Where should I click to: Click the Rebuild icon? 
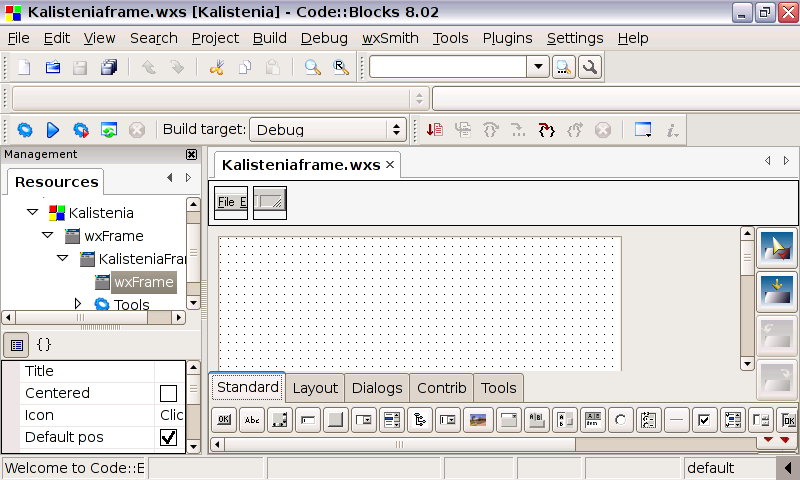(109, 130)
